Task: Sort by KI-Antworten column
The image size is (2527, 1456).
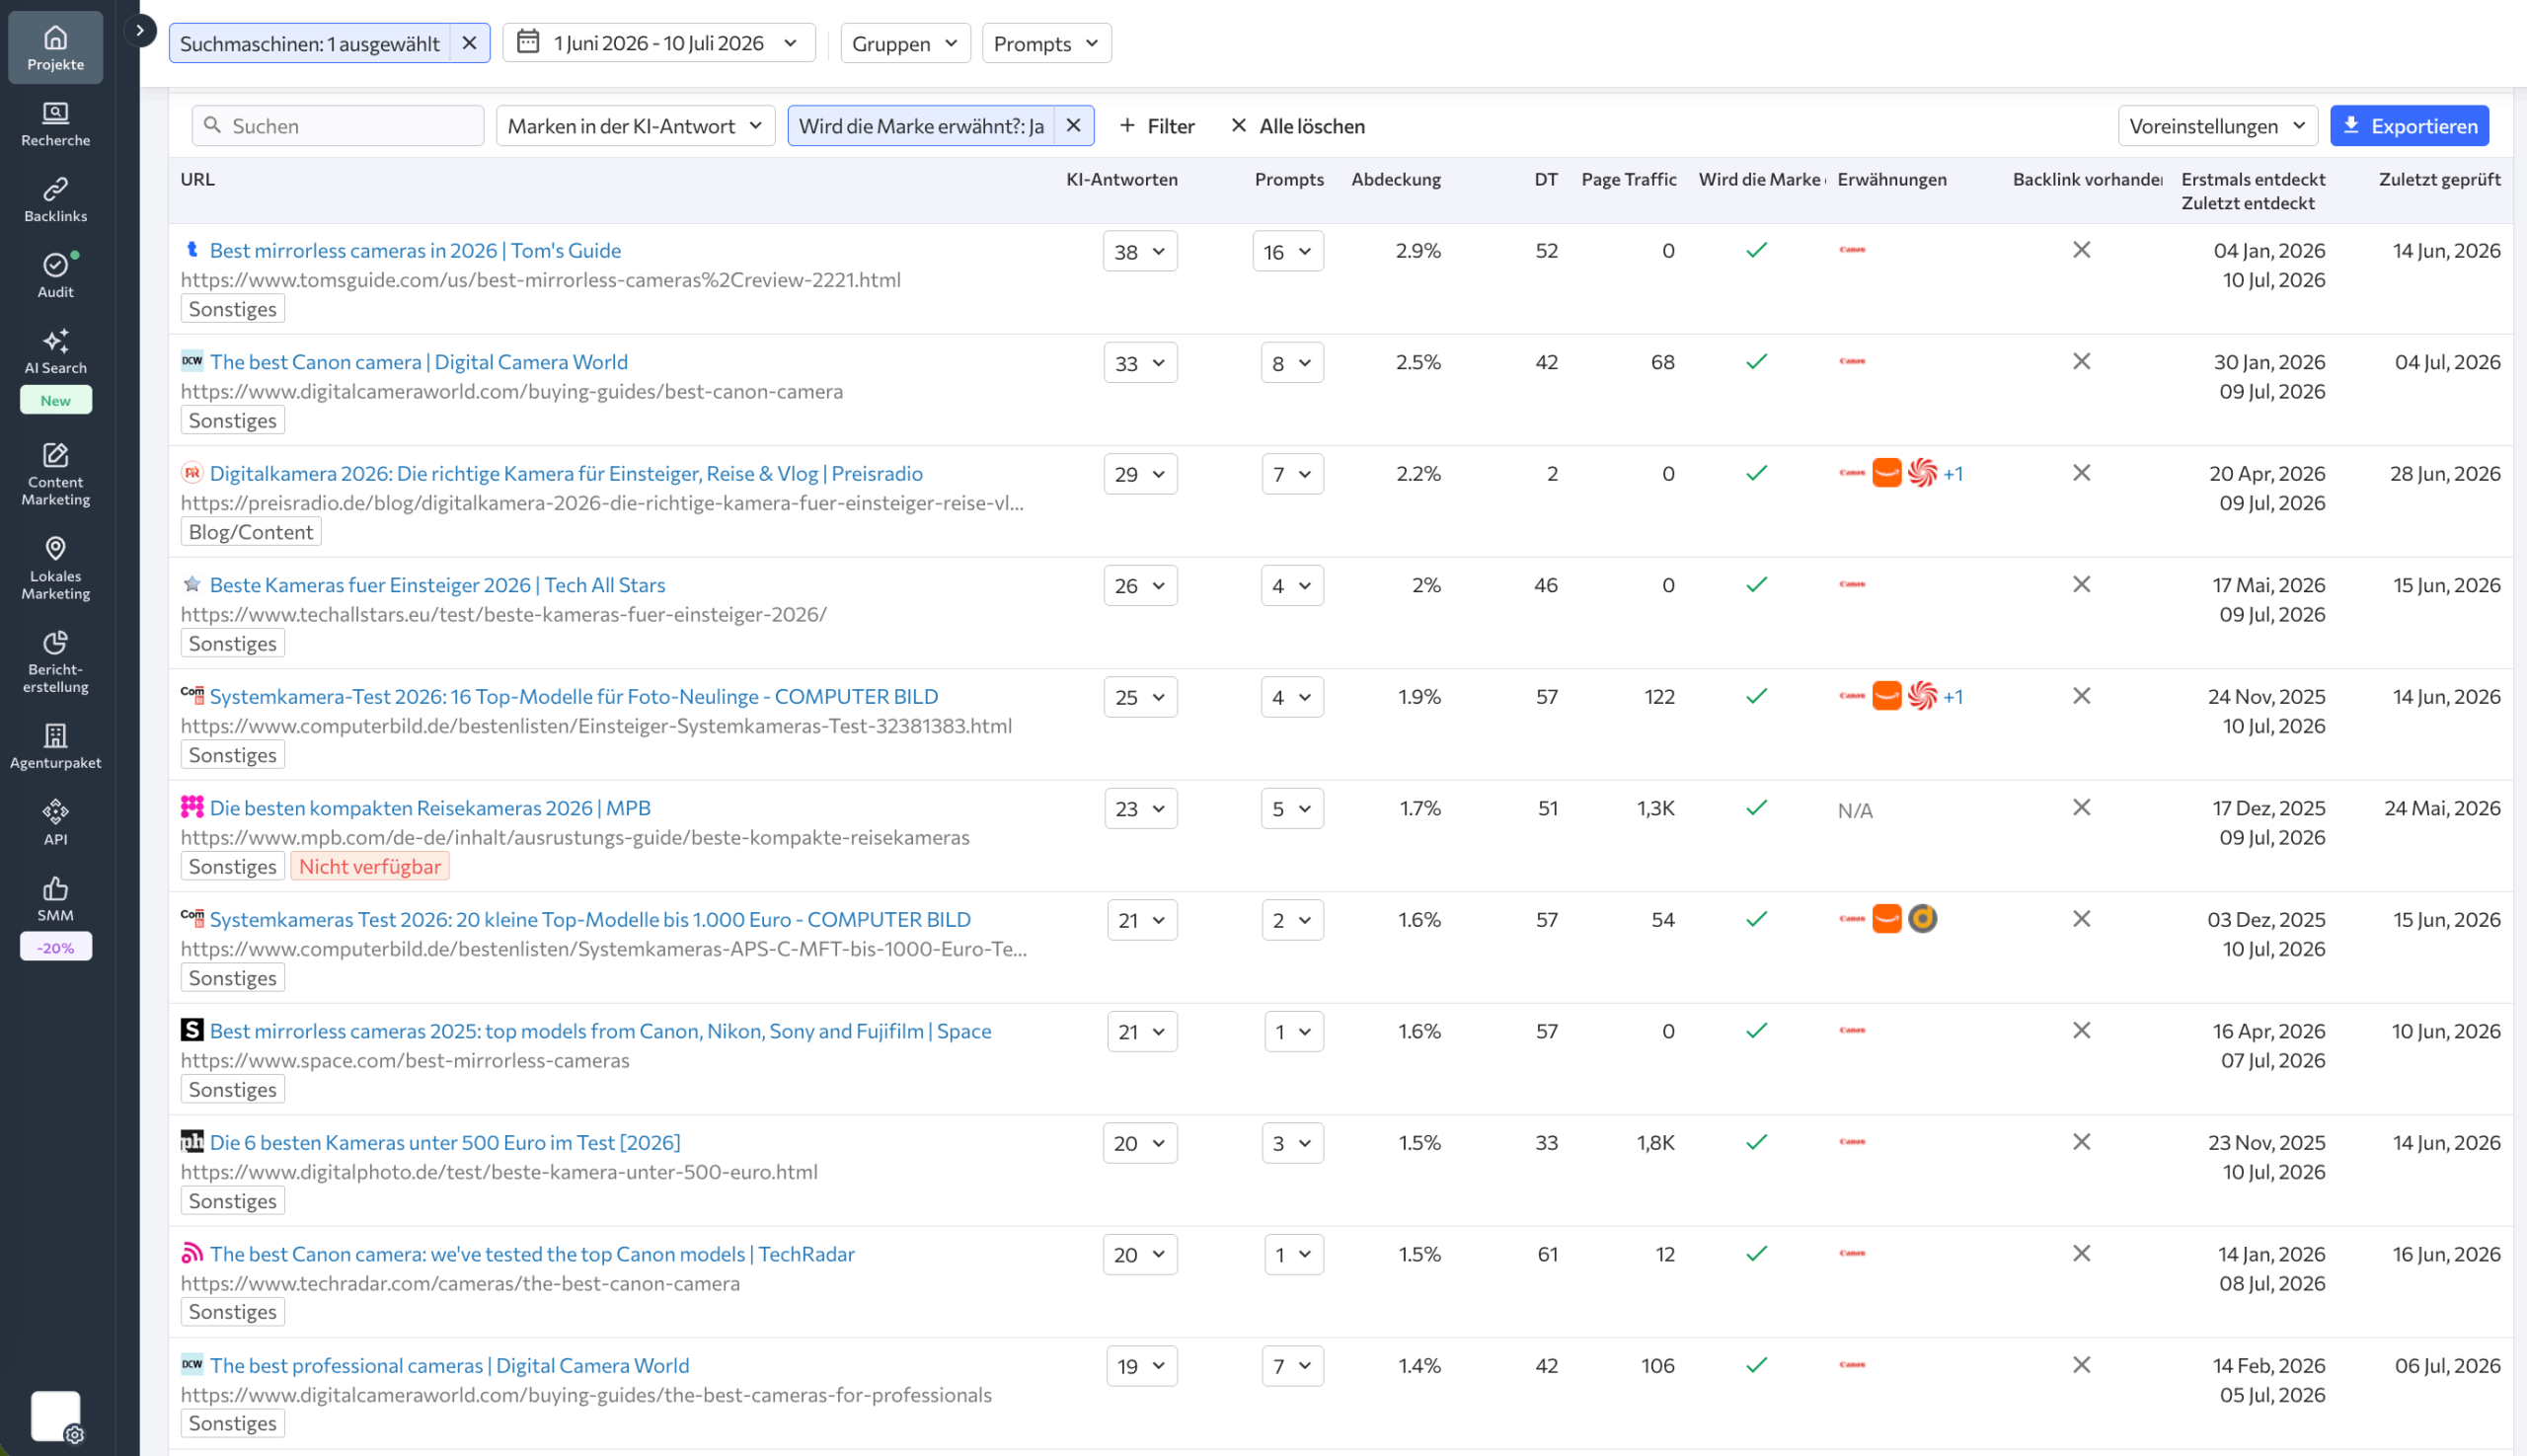Action: (x=1121, y=179)
